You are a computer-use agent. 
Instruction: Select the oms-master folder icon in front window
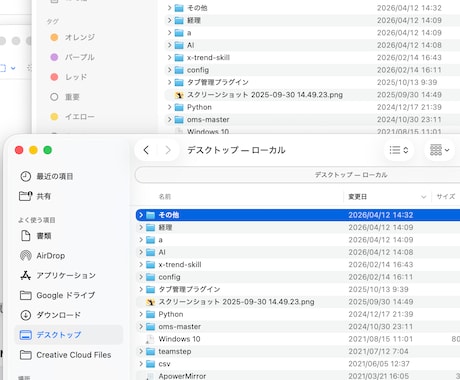click(x=151, y=327)
